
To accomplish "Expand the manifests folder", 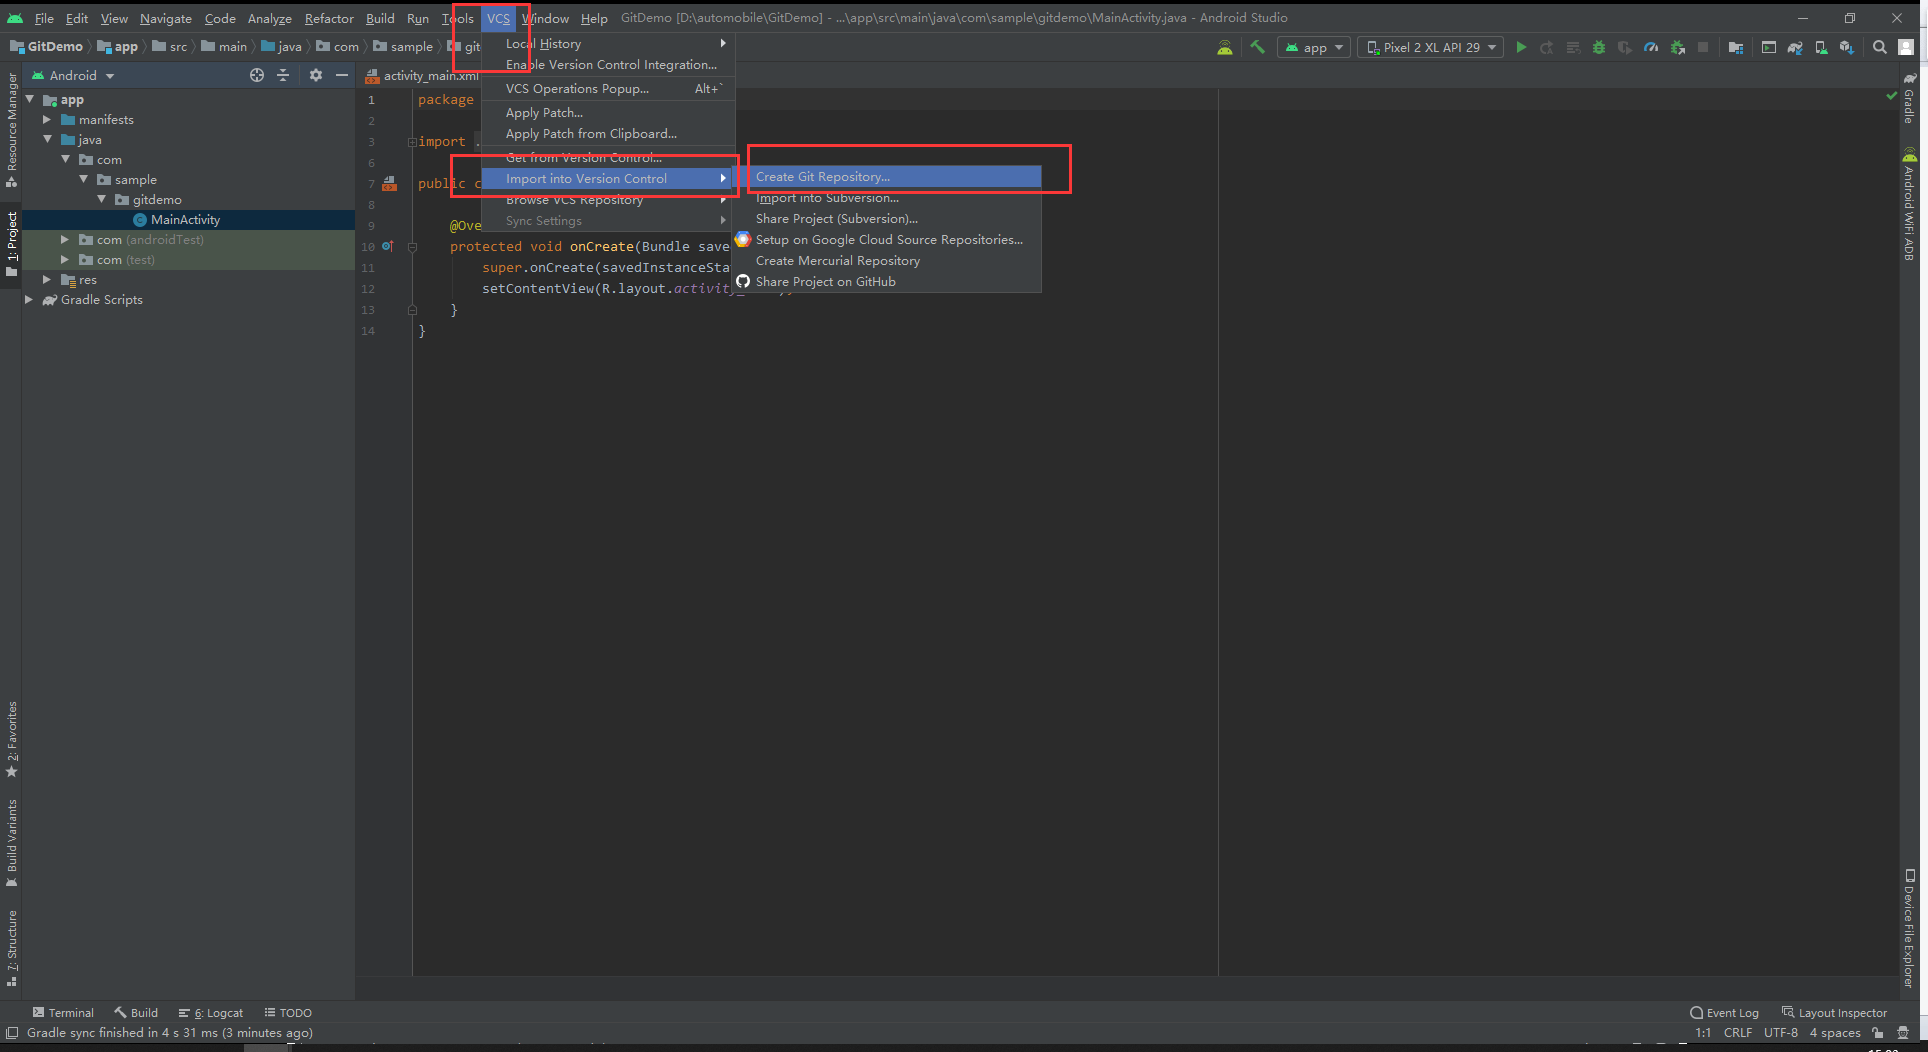I will pos(47,120).
